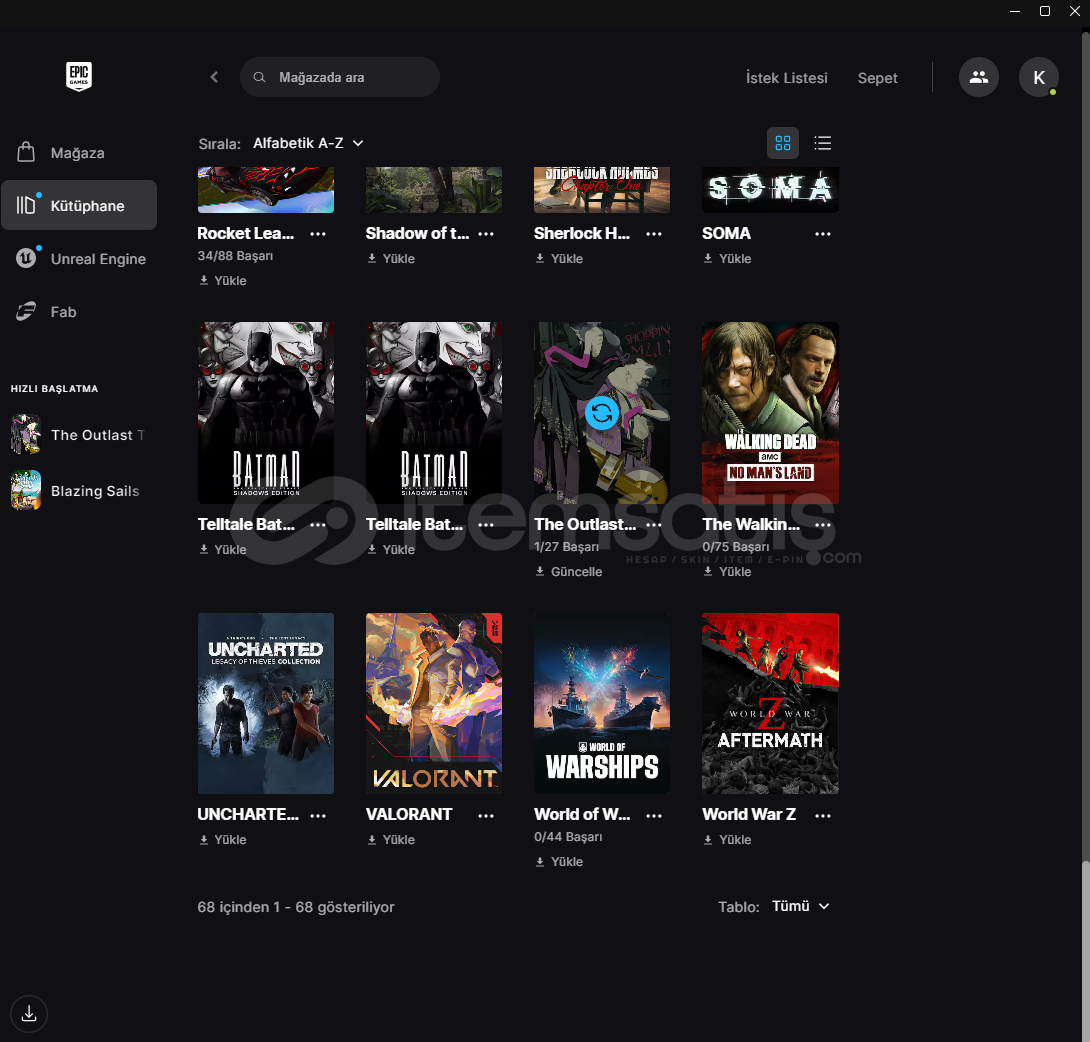This screenshot has width=1090, height=1042.
Task: Open the K profile avatar menu
Action: point(1039,77)
